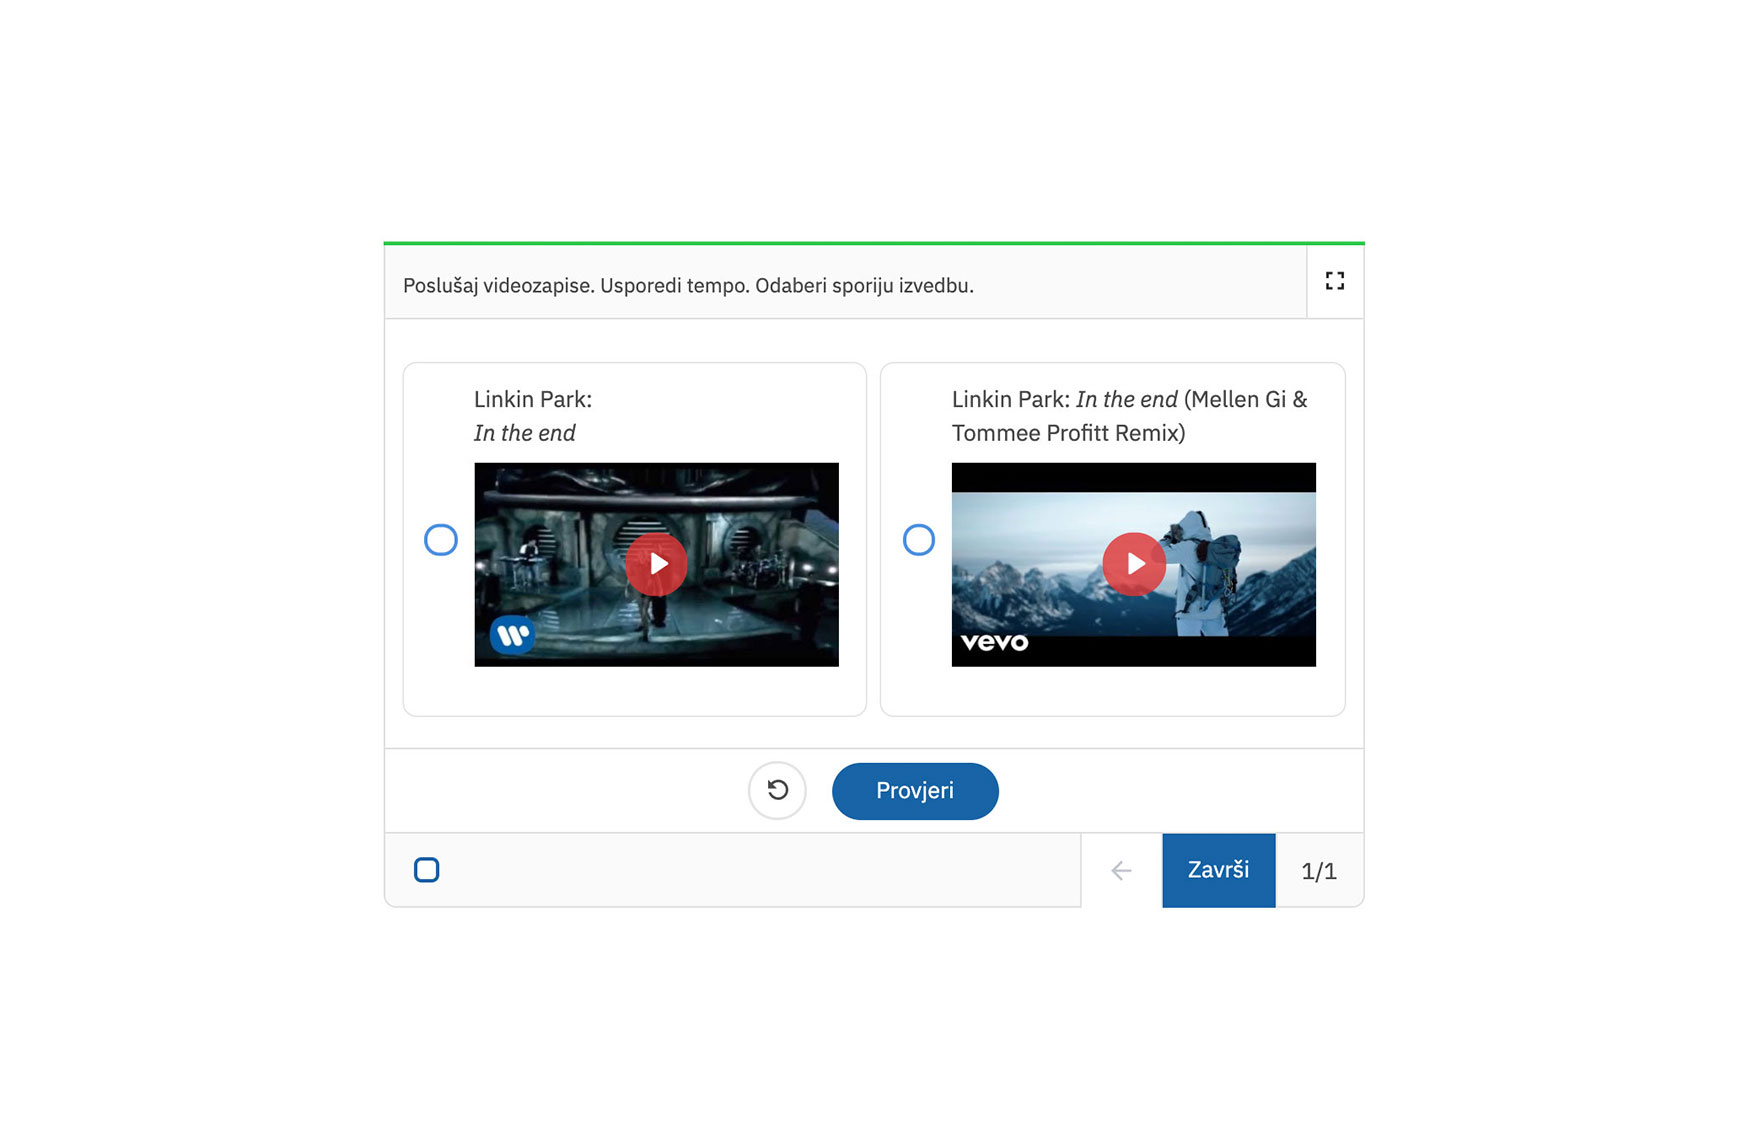
Task: Select the radio button for Linkin Park In the end original
Action: (x=441, y=540)
